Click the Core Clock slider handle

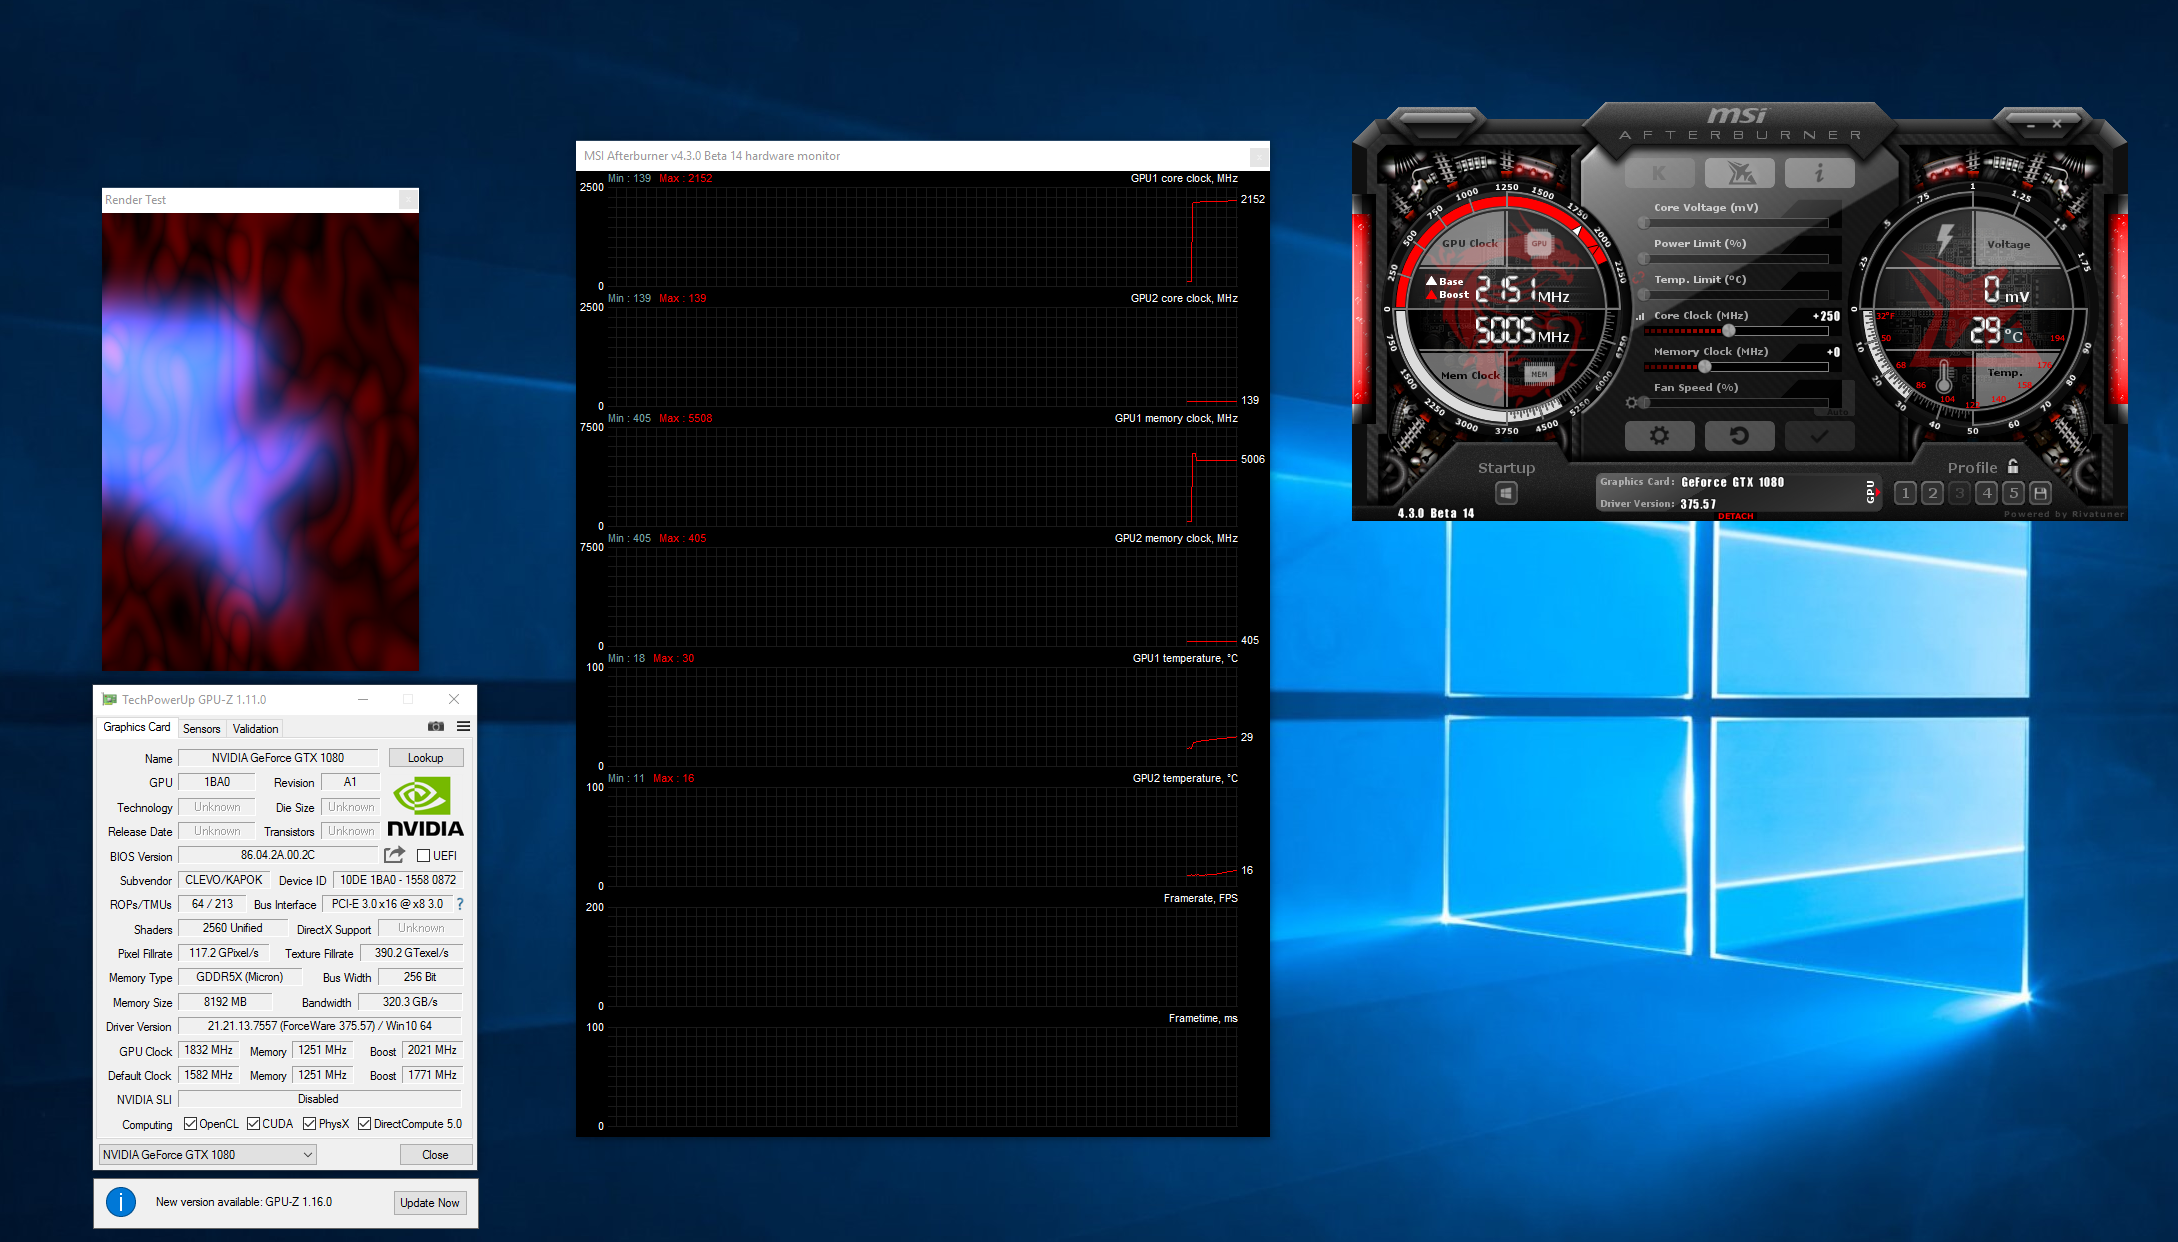(1728, 330)
